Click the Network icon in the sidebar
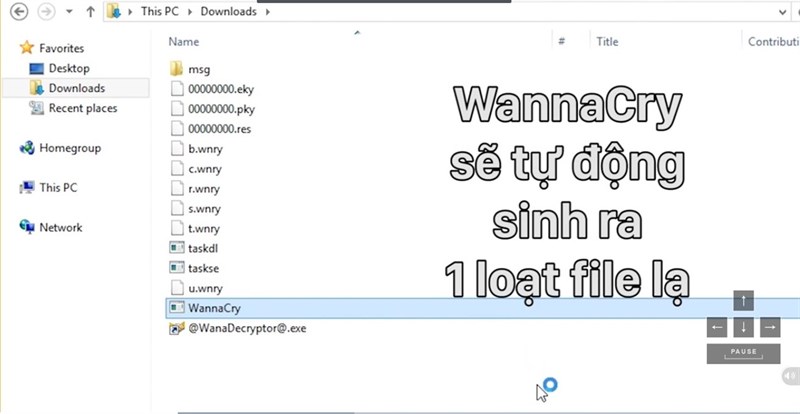The width and height of the screenshot is (800, 414). pos(27,227)
